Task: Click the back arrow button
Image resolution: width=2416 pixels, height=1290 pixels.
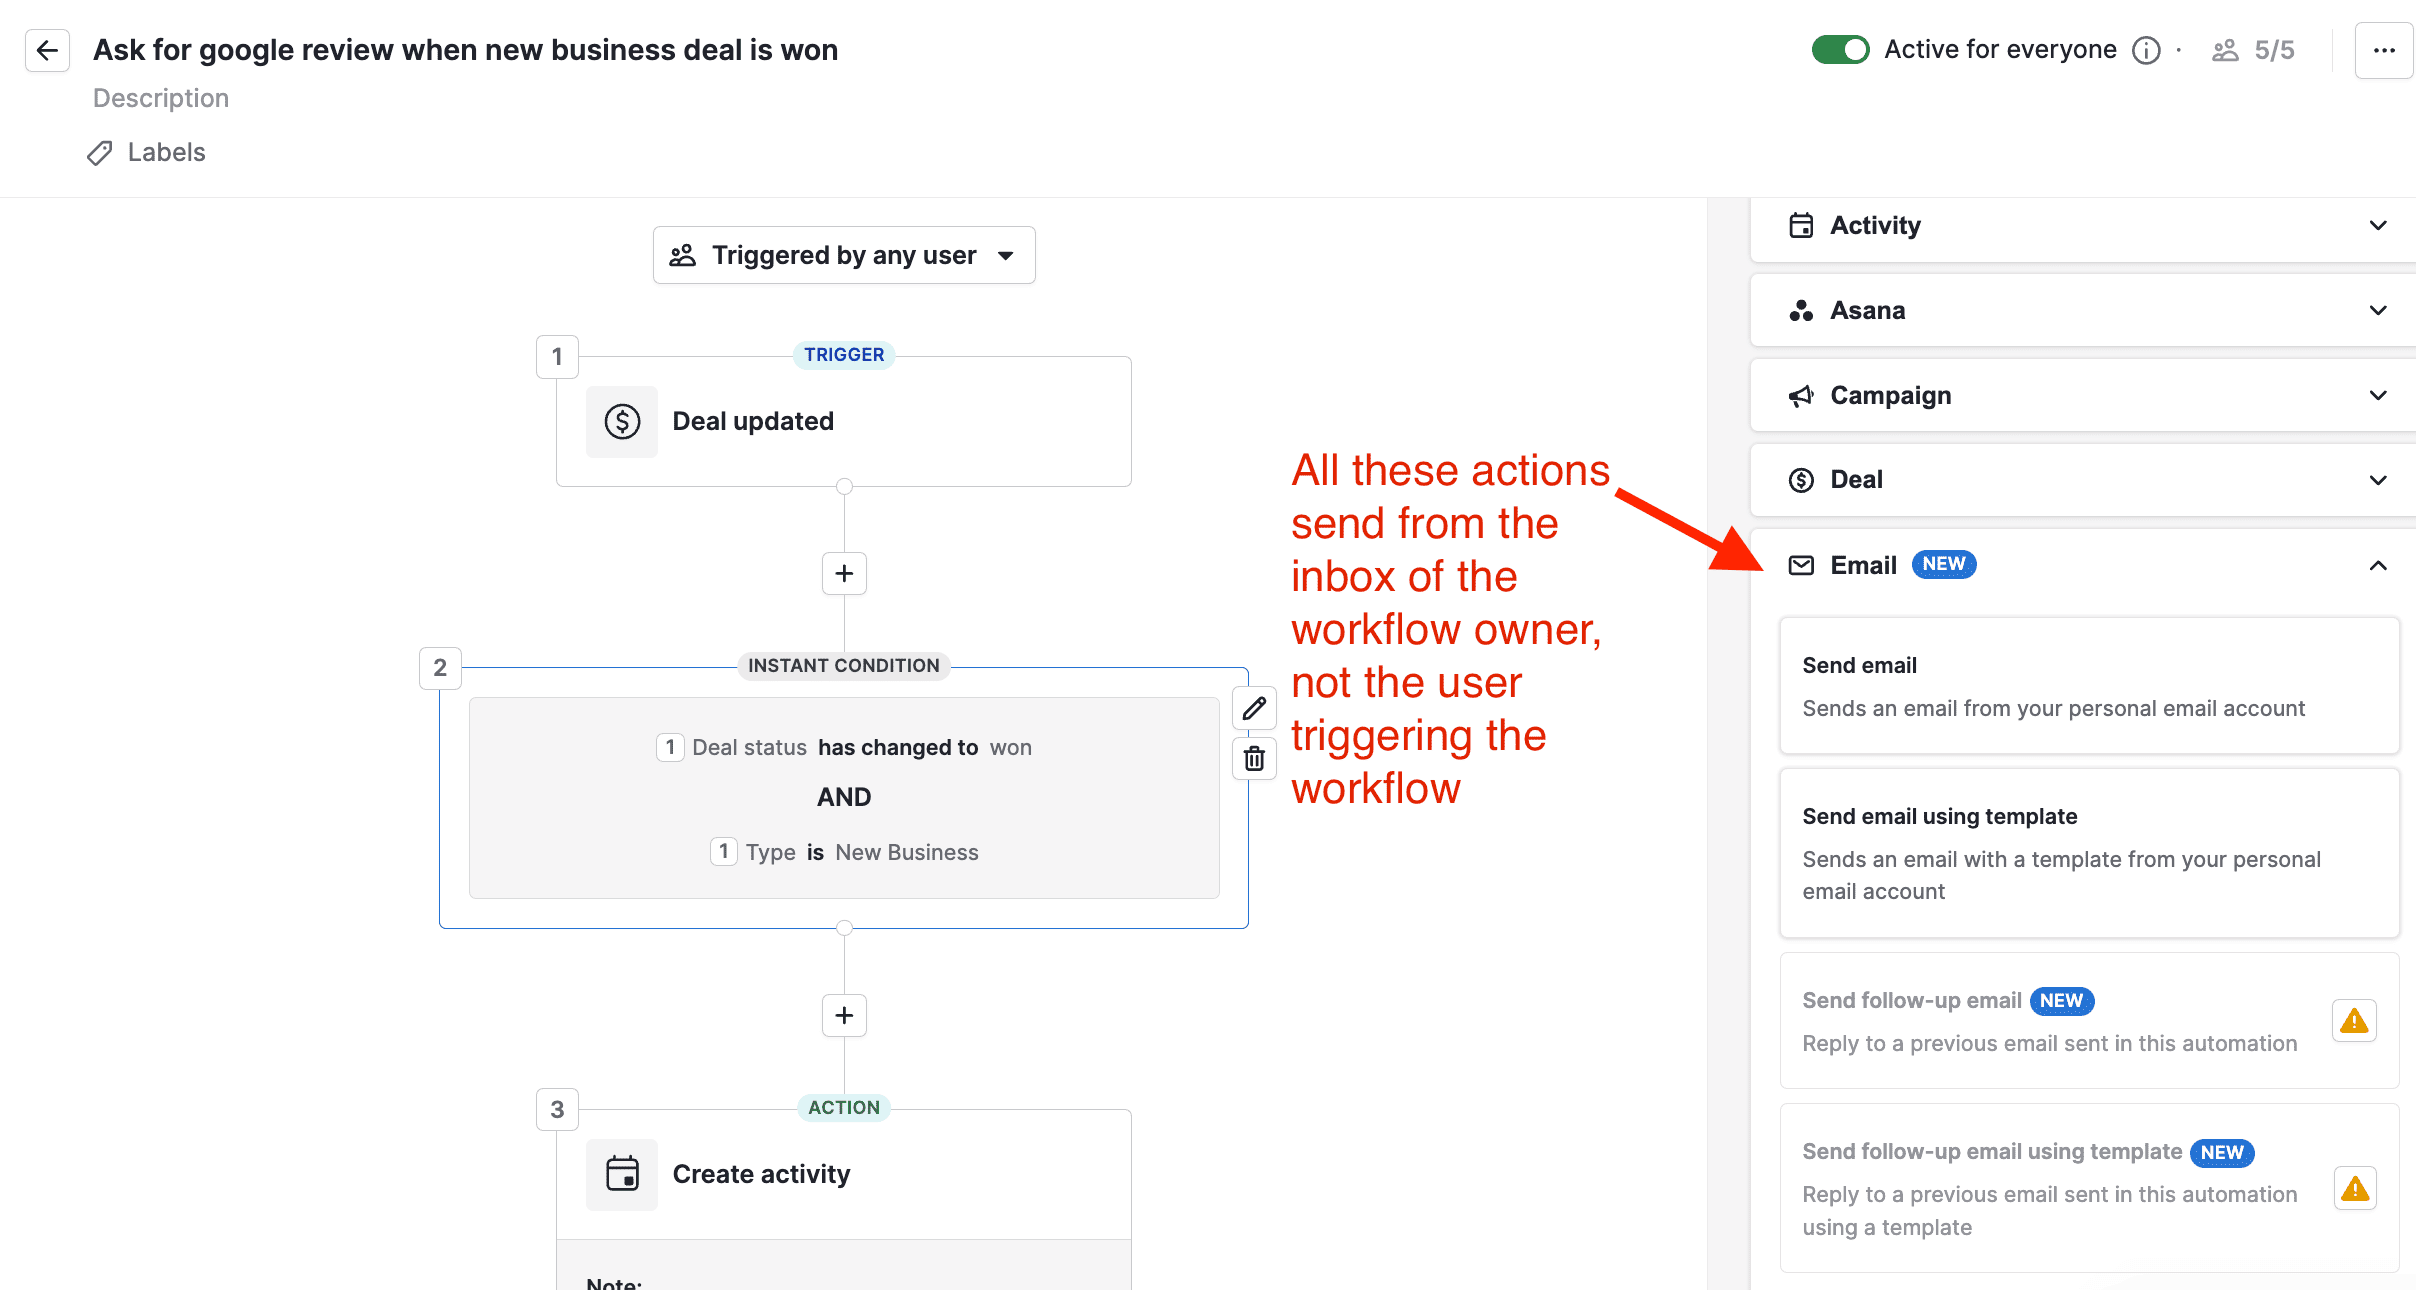Action: click(47, 50)
